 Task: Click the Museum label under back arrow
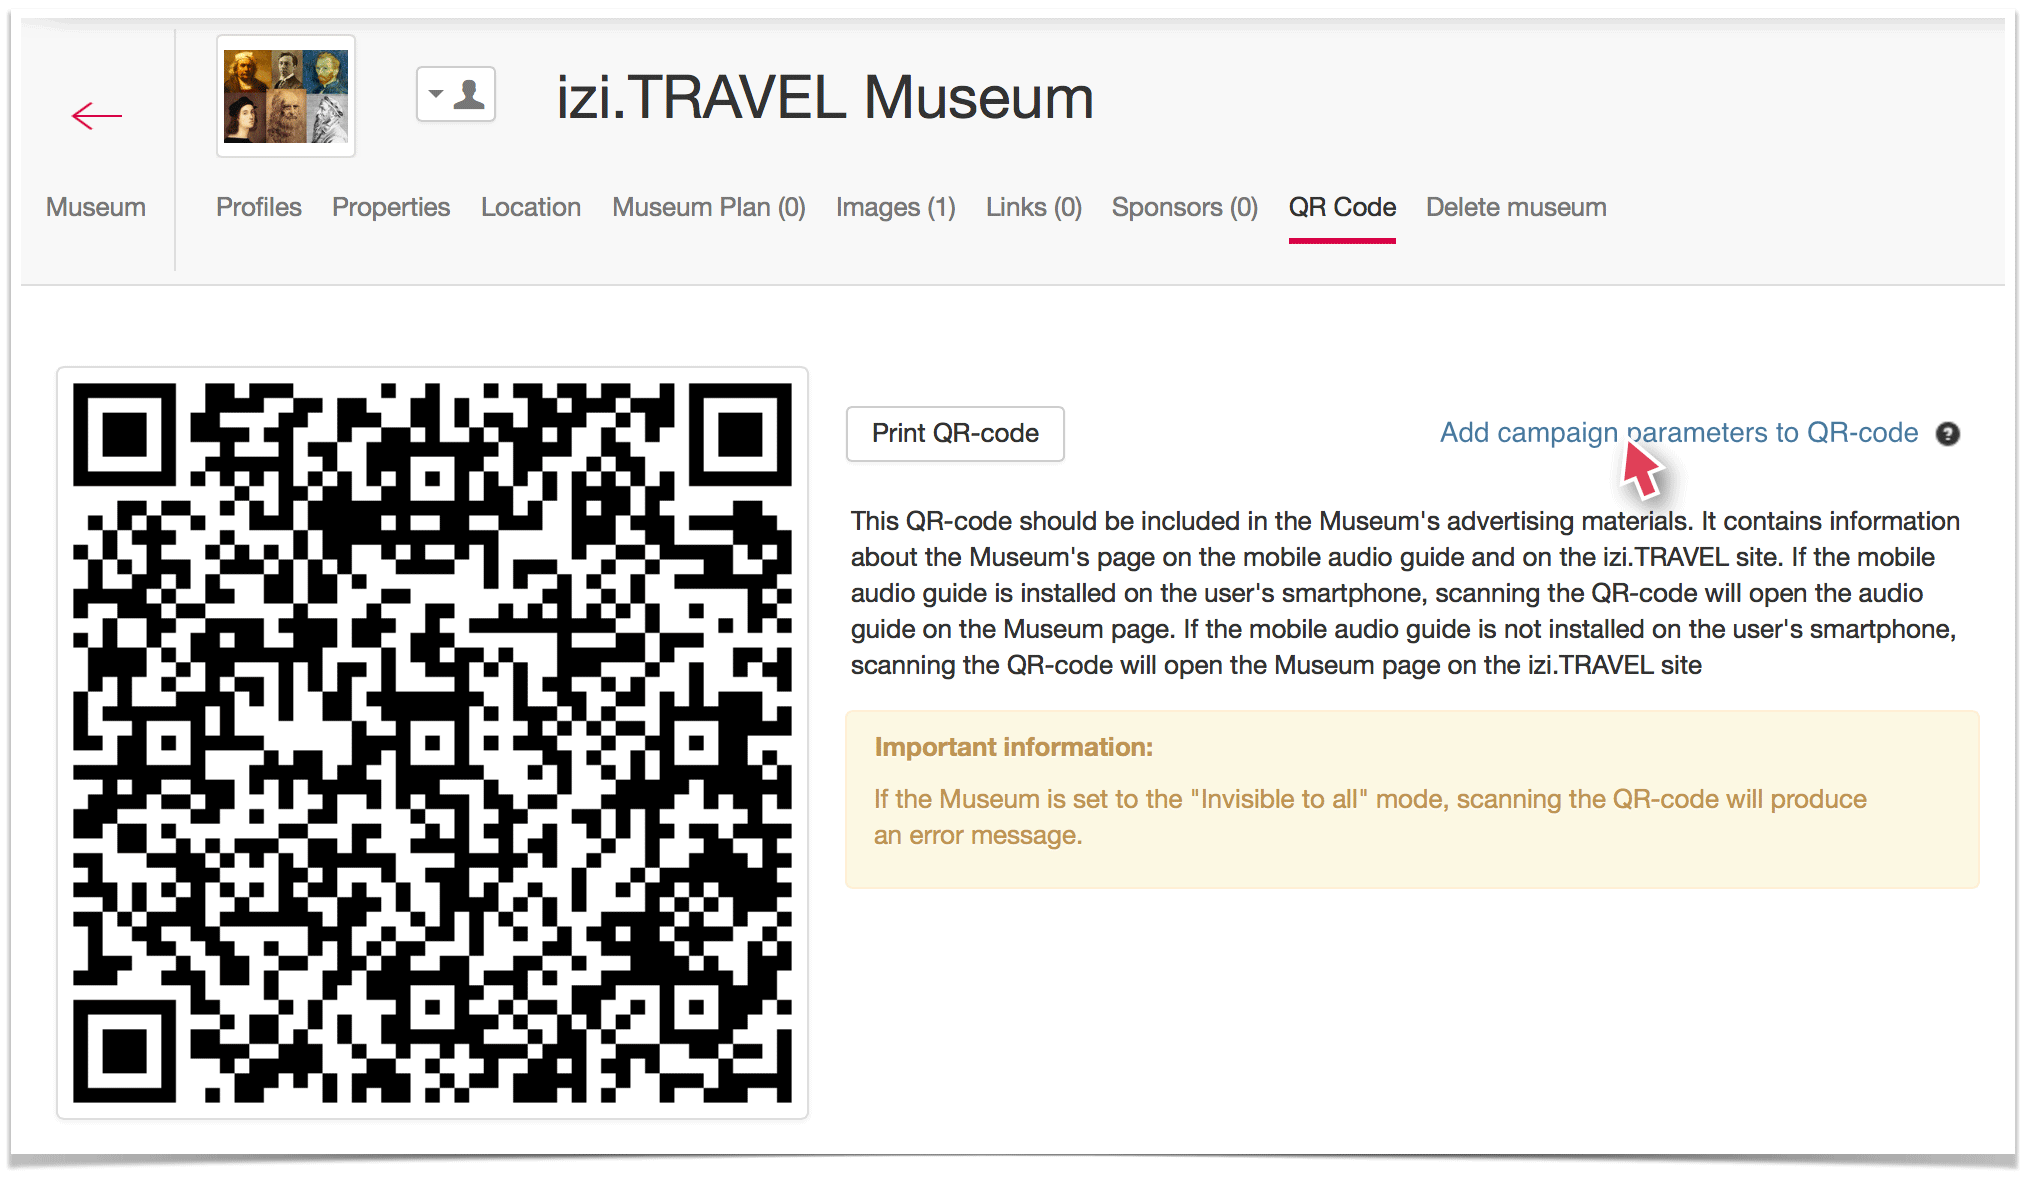click(96, 207)
